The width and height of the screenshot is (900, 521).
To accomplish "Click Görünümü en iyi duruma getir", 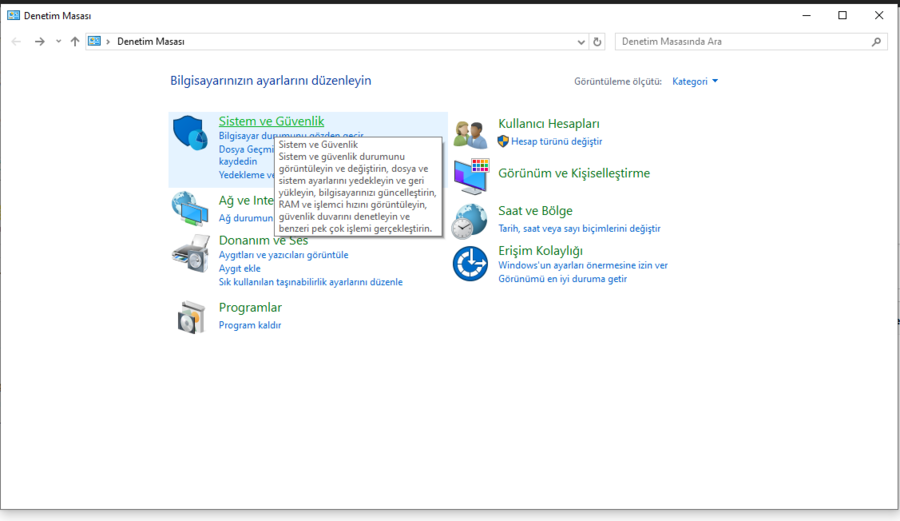I will pos(562,279).
